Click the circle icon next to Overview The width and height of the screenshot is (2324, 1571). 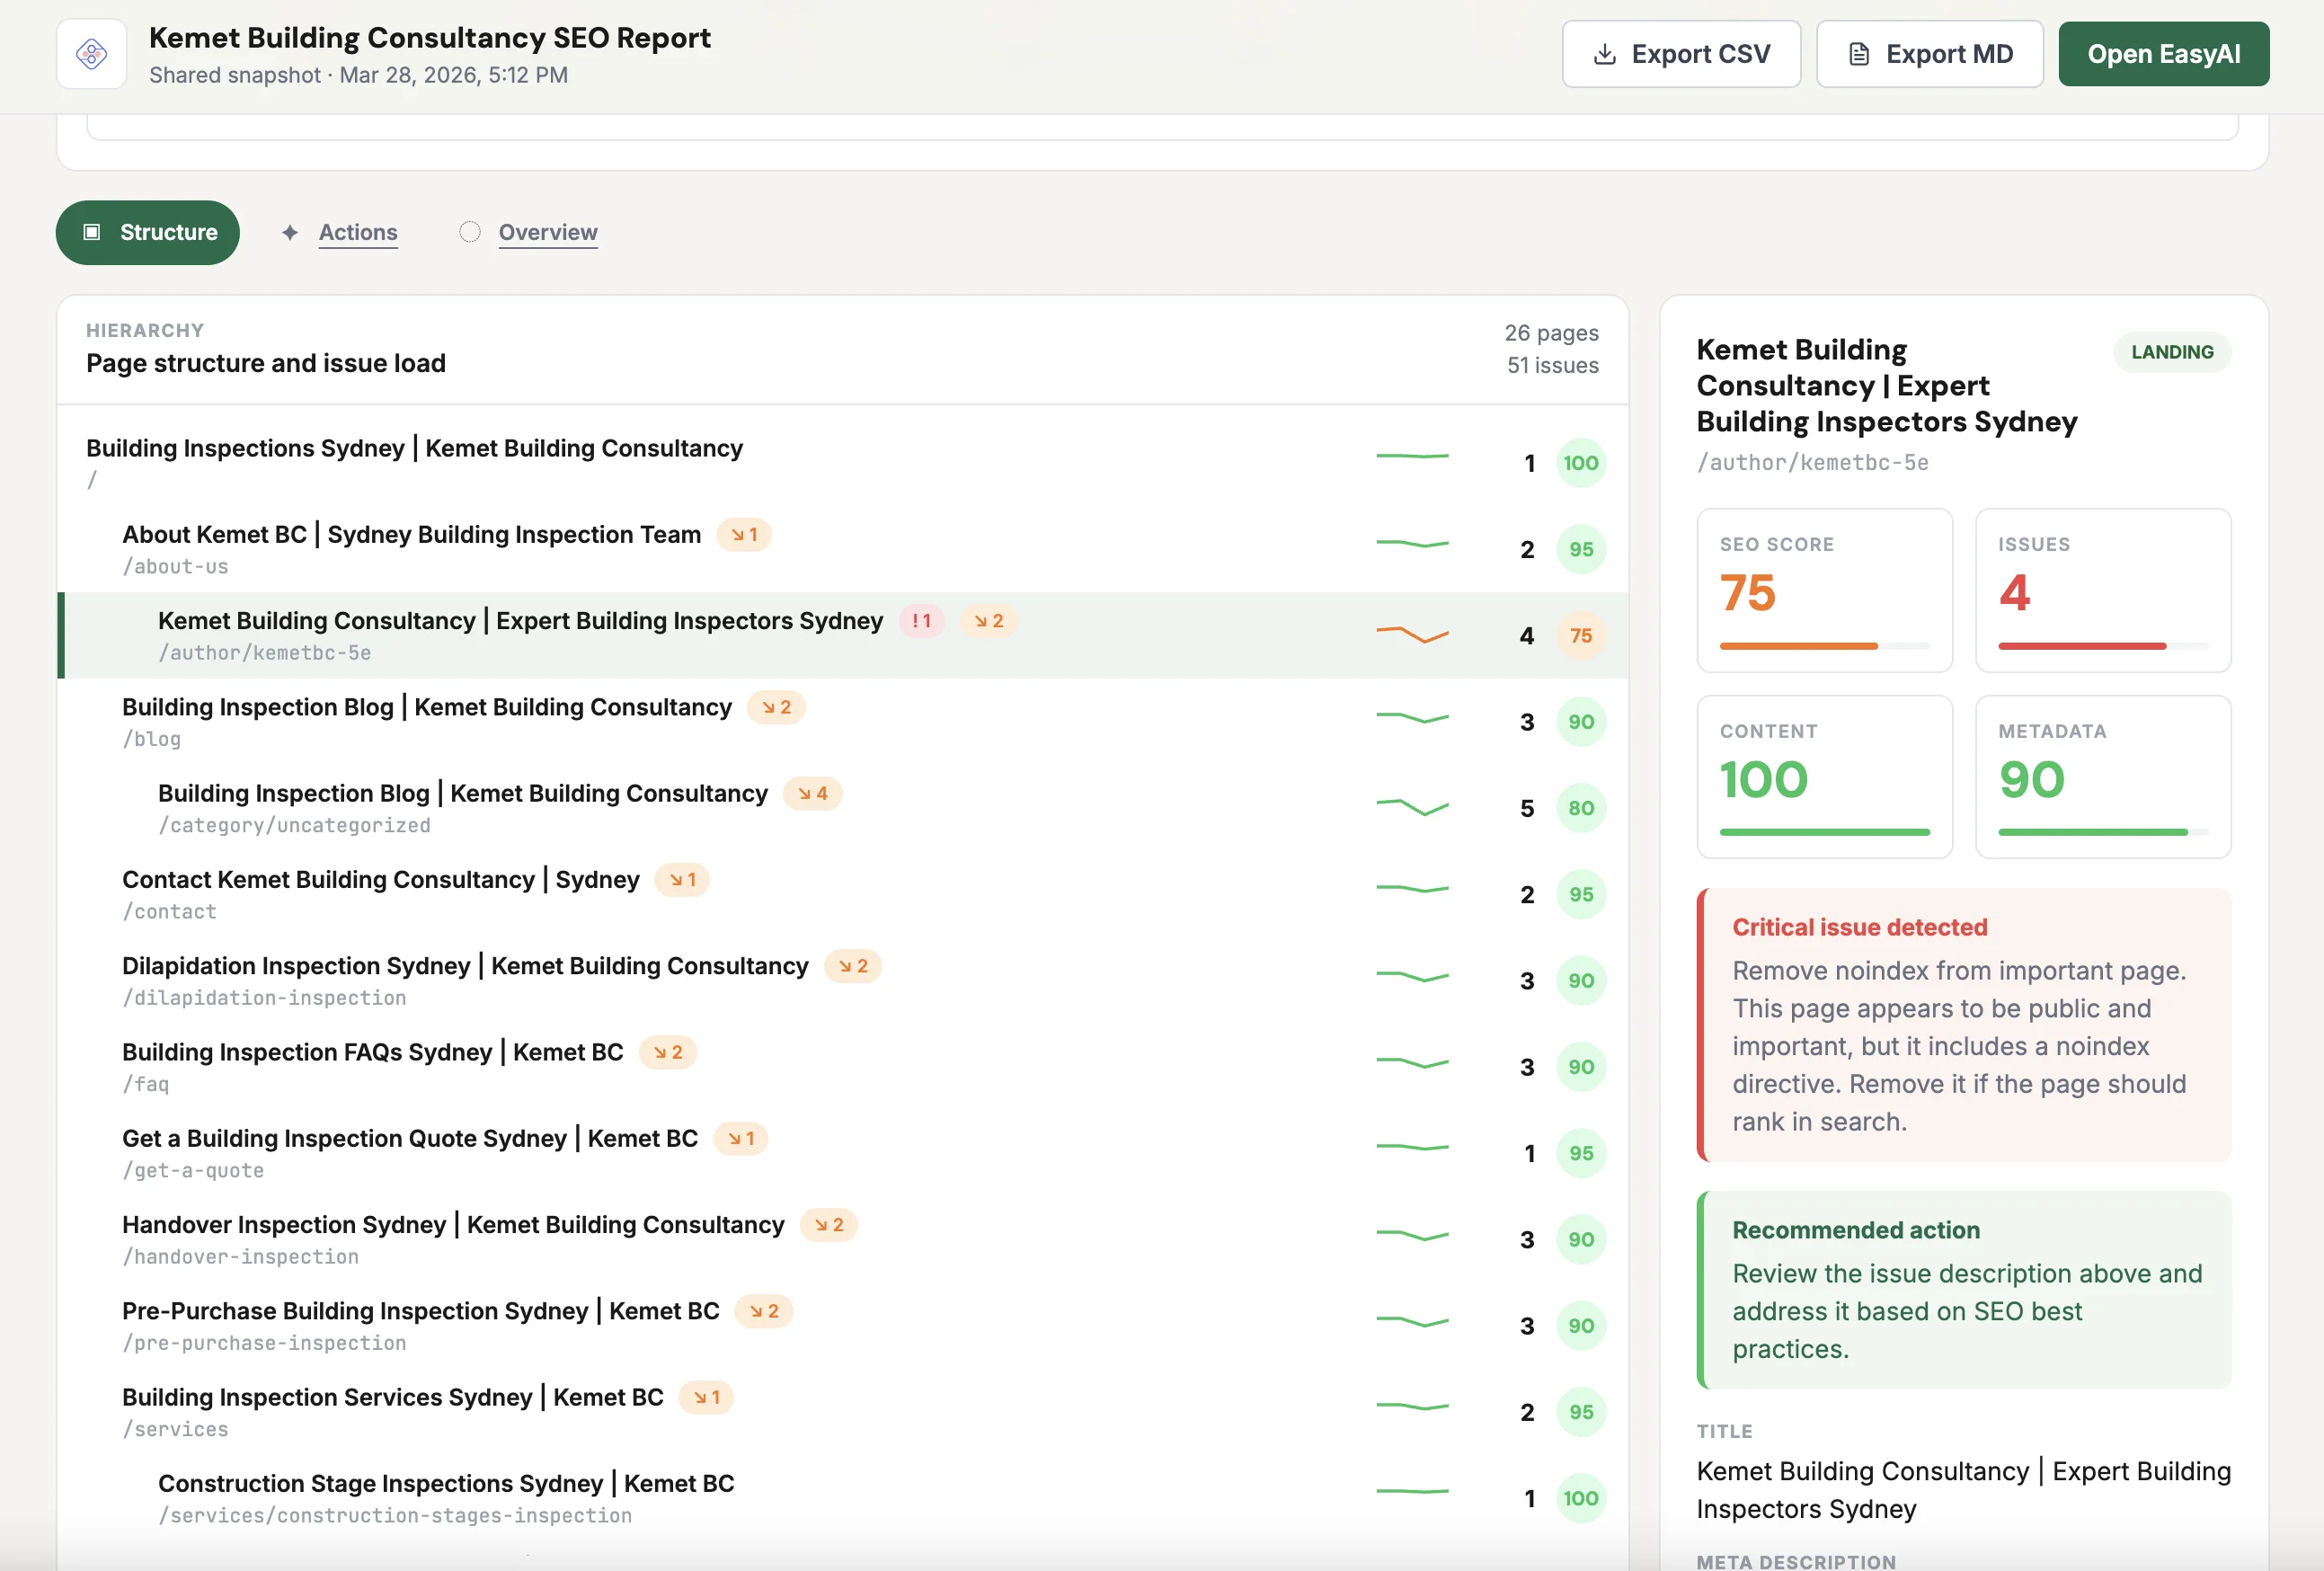(470, 231)
